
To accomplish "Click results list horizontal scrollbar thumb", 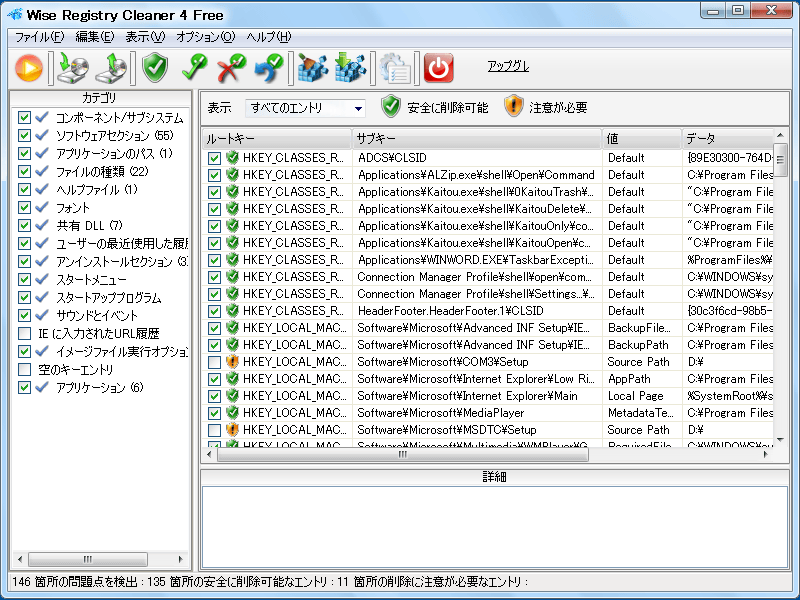I will (403, 454).
